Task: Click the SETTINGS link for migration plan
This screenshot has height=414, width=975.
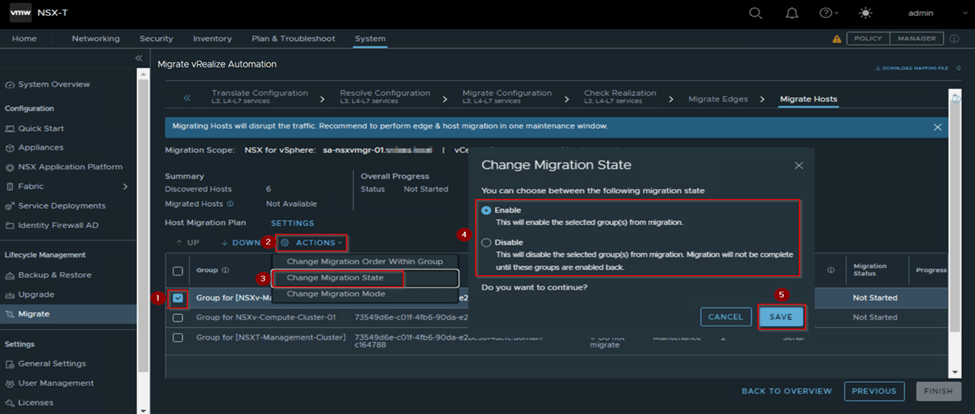Action: pos(292,223)
